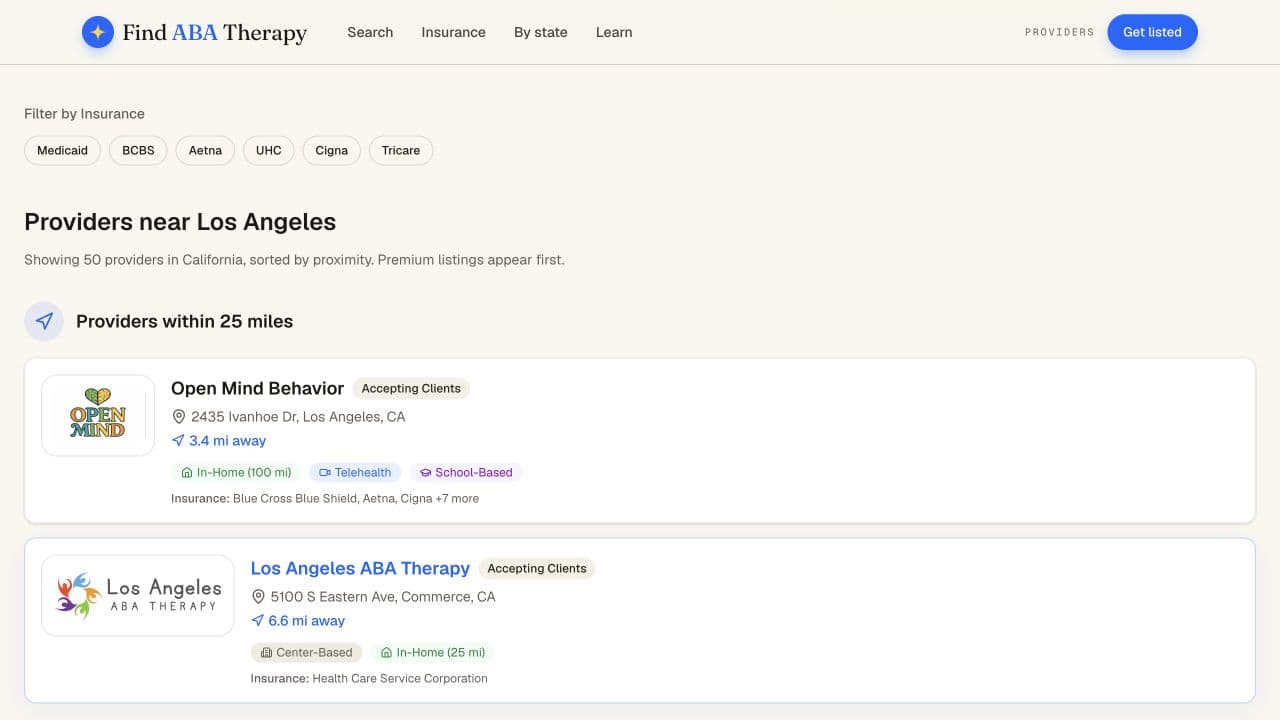This screenshot has width=1280, height=720.
Task: Click the Health Care Service Corporation insurance text
Action: 400,678
